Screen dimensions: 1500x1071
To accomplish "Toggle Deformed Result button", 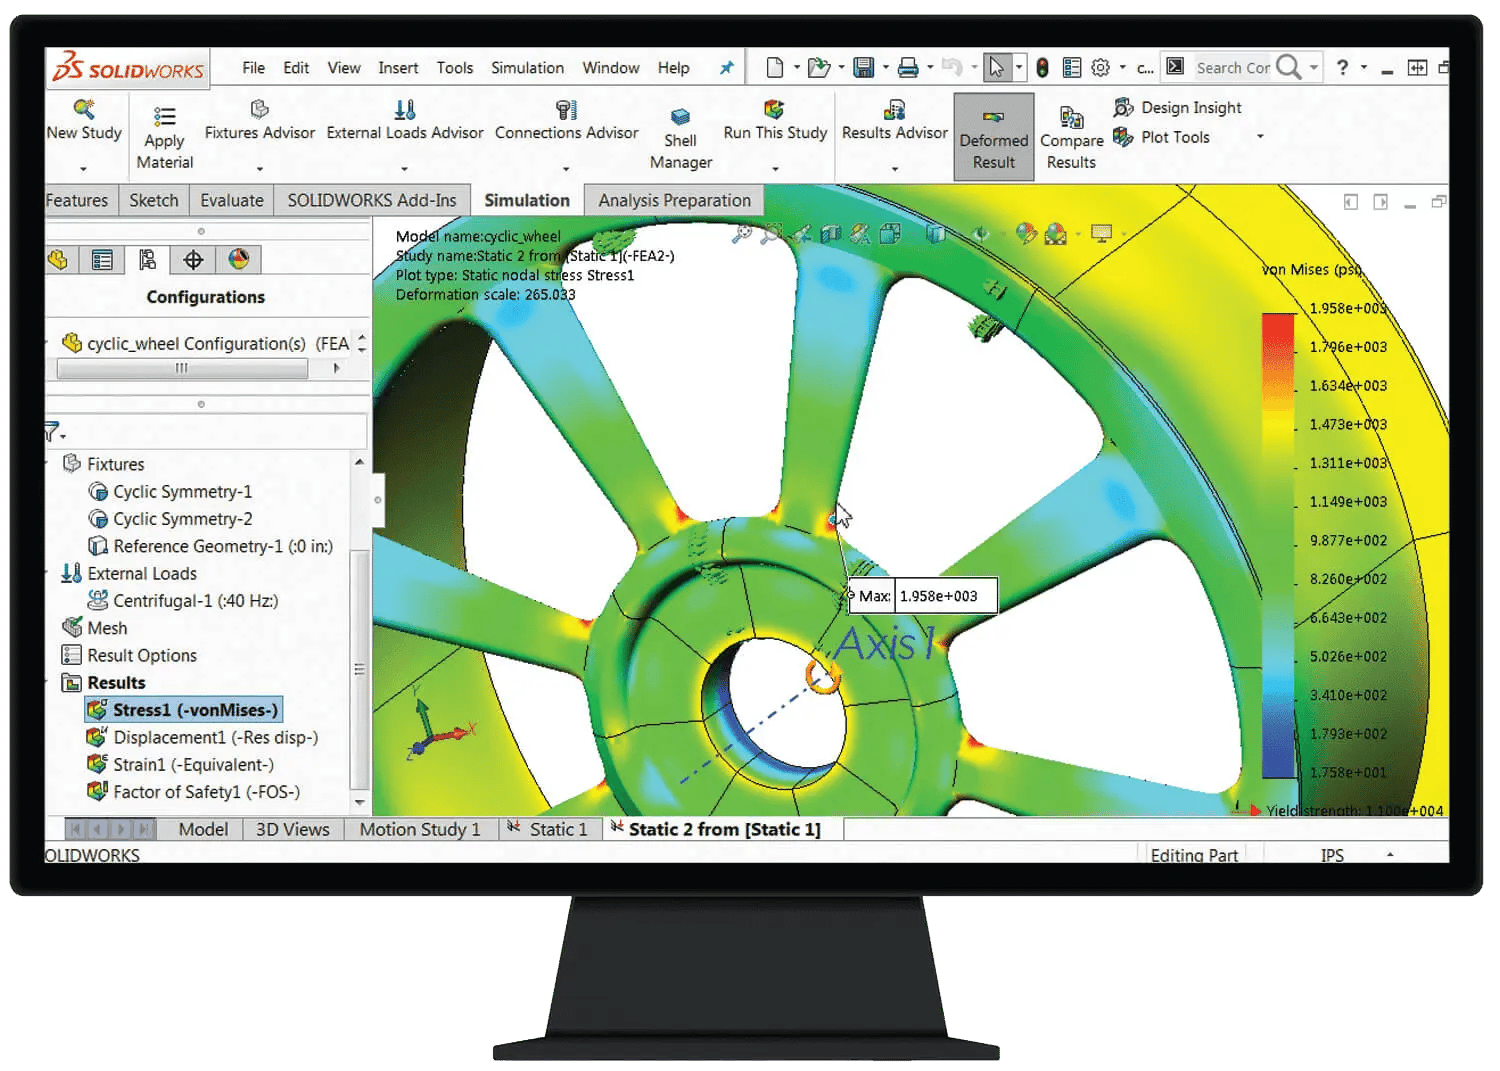I will click(x=993, y=137).
